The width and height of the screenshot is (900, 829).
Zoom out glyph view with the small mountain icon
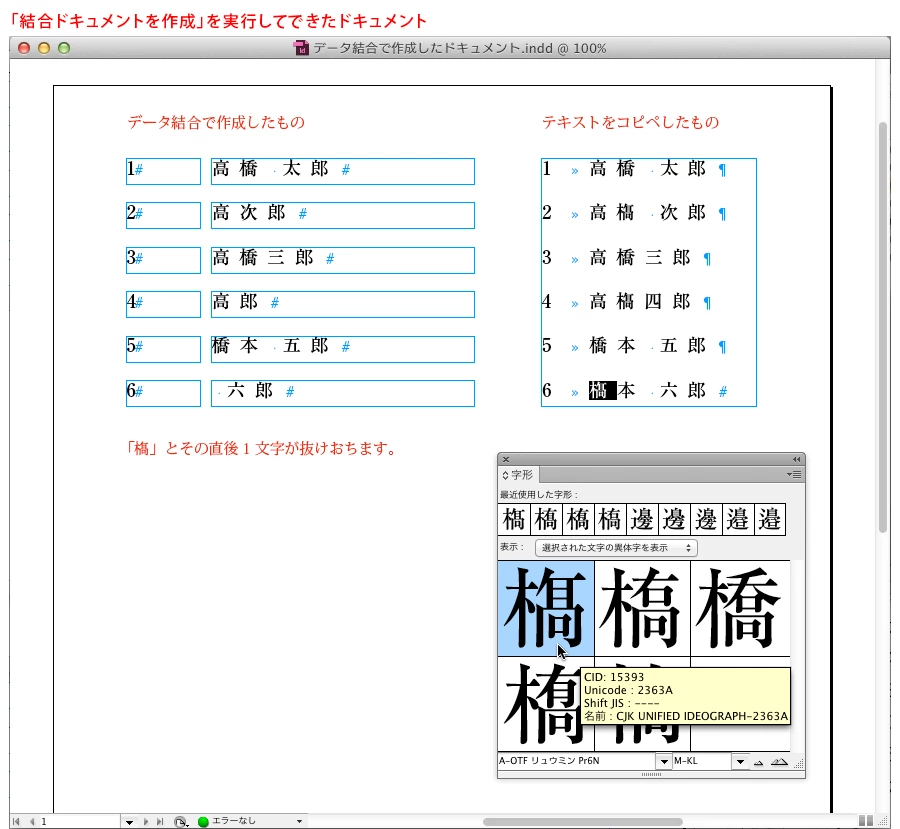pos(758,762)
